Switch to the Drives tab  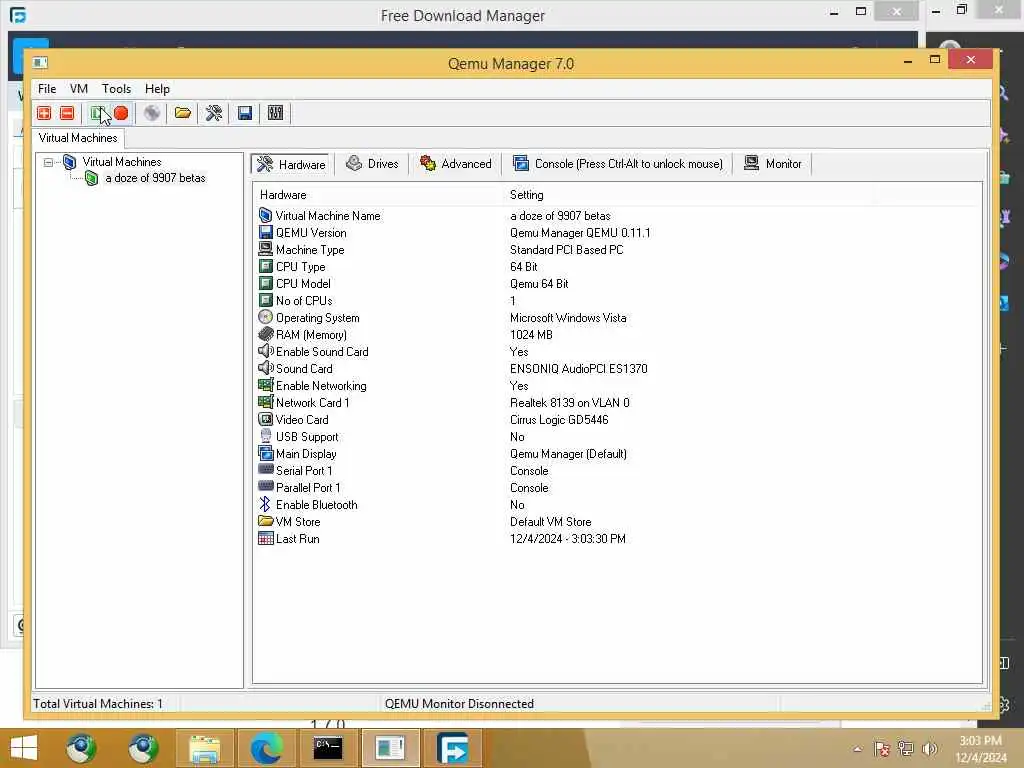click(x=372, y=164)
